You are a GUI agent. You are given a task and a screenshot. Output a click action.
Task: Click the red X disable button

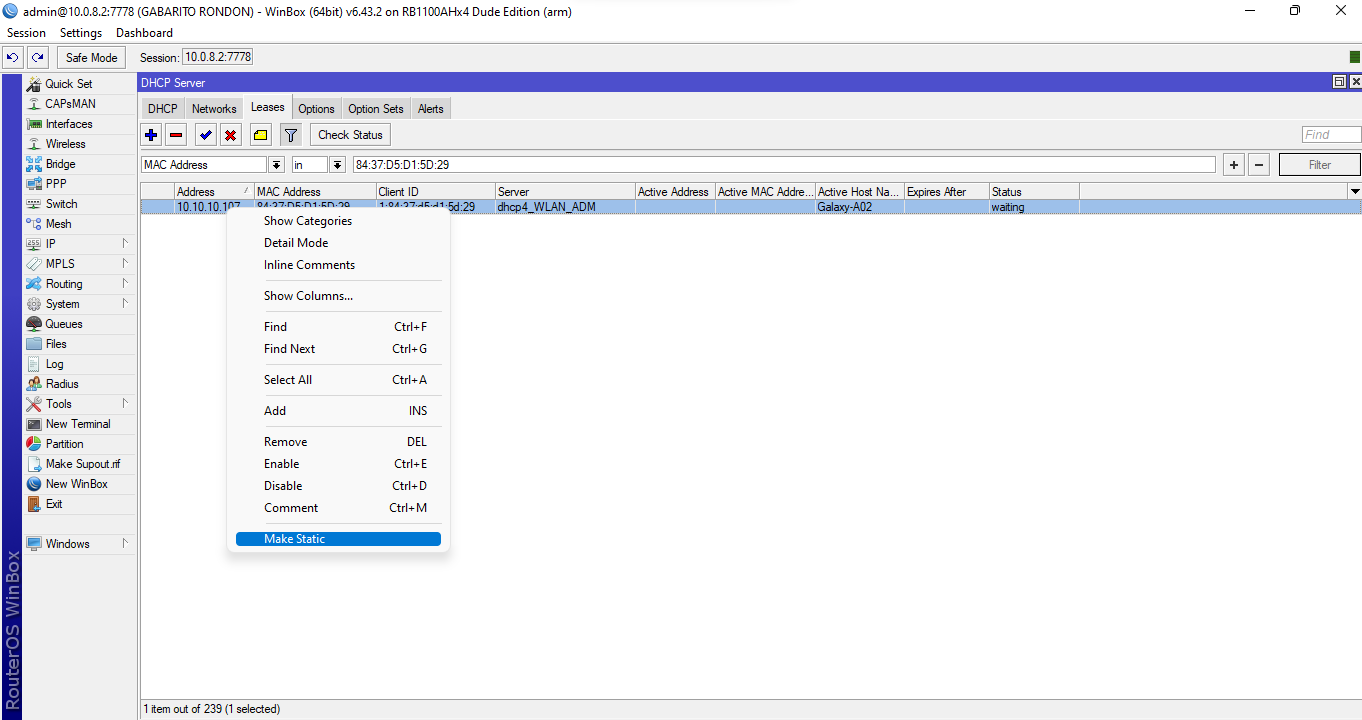click(x=231, y=135)
